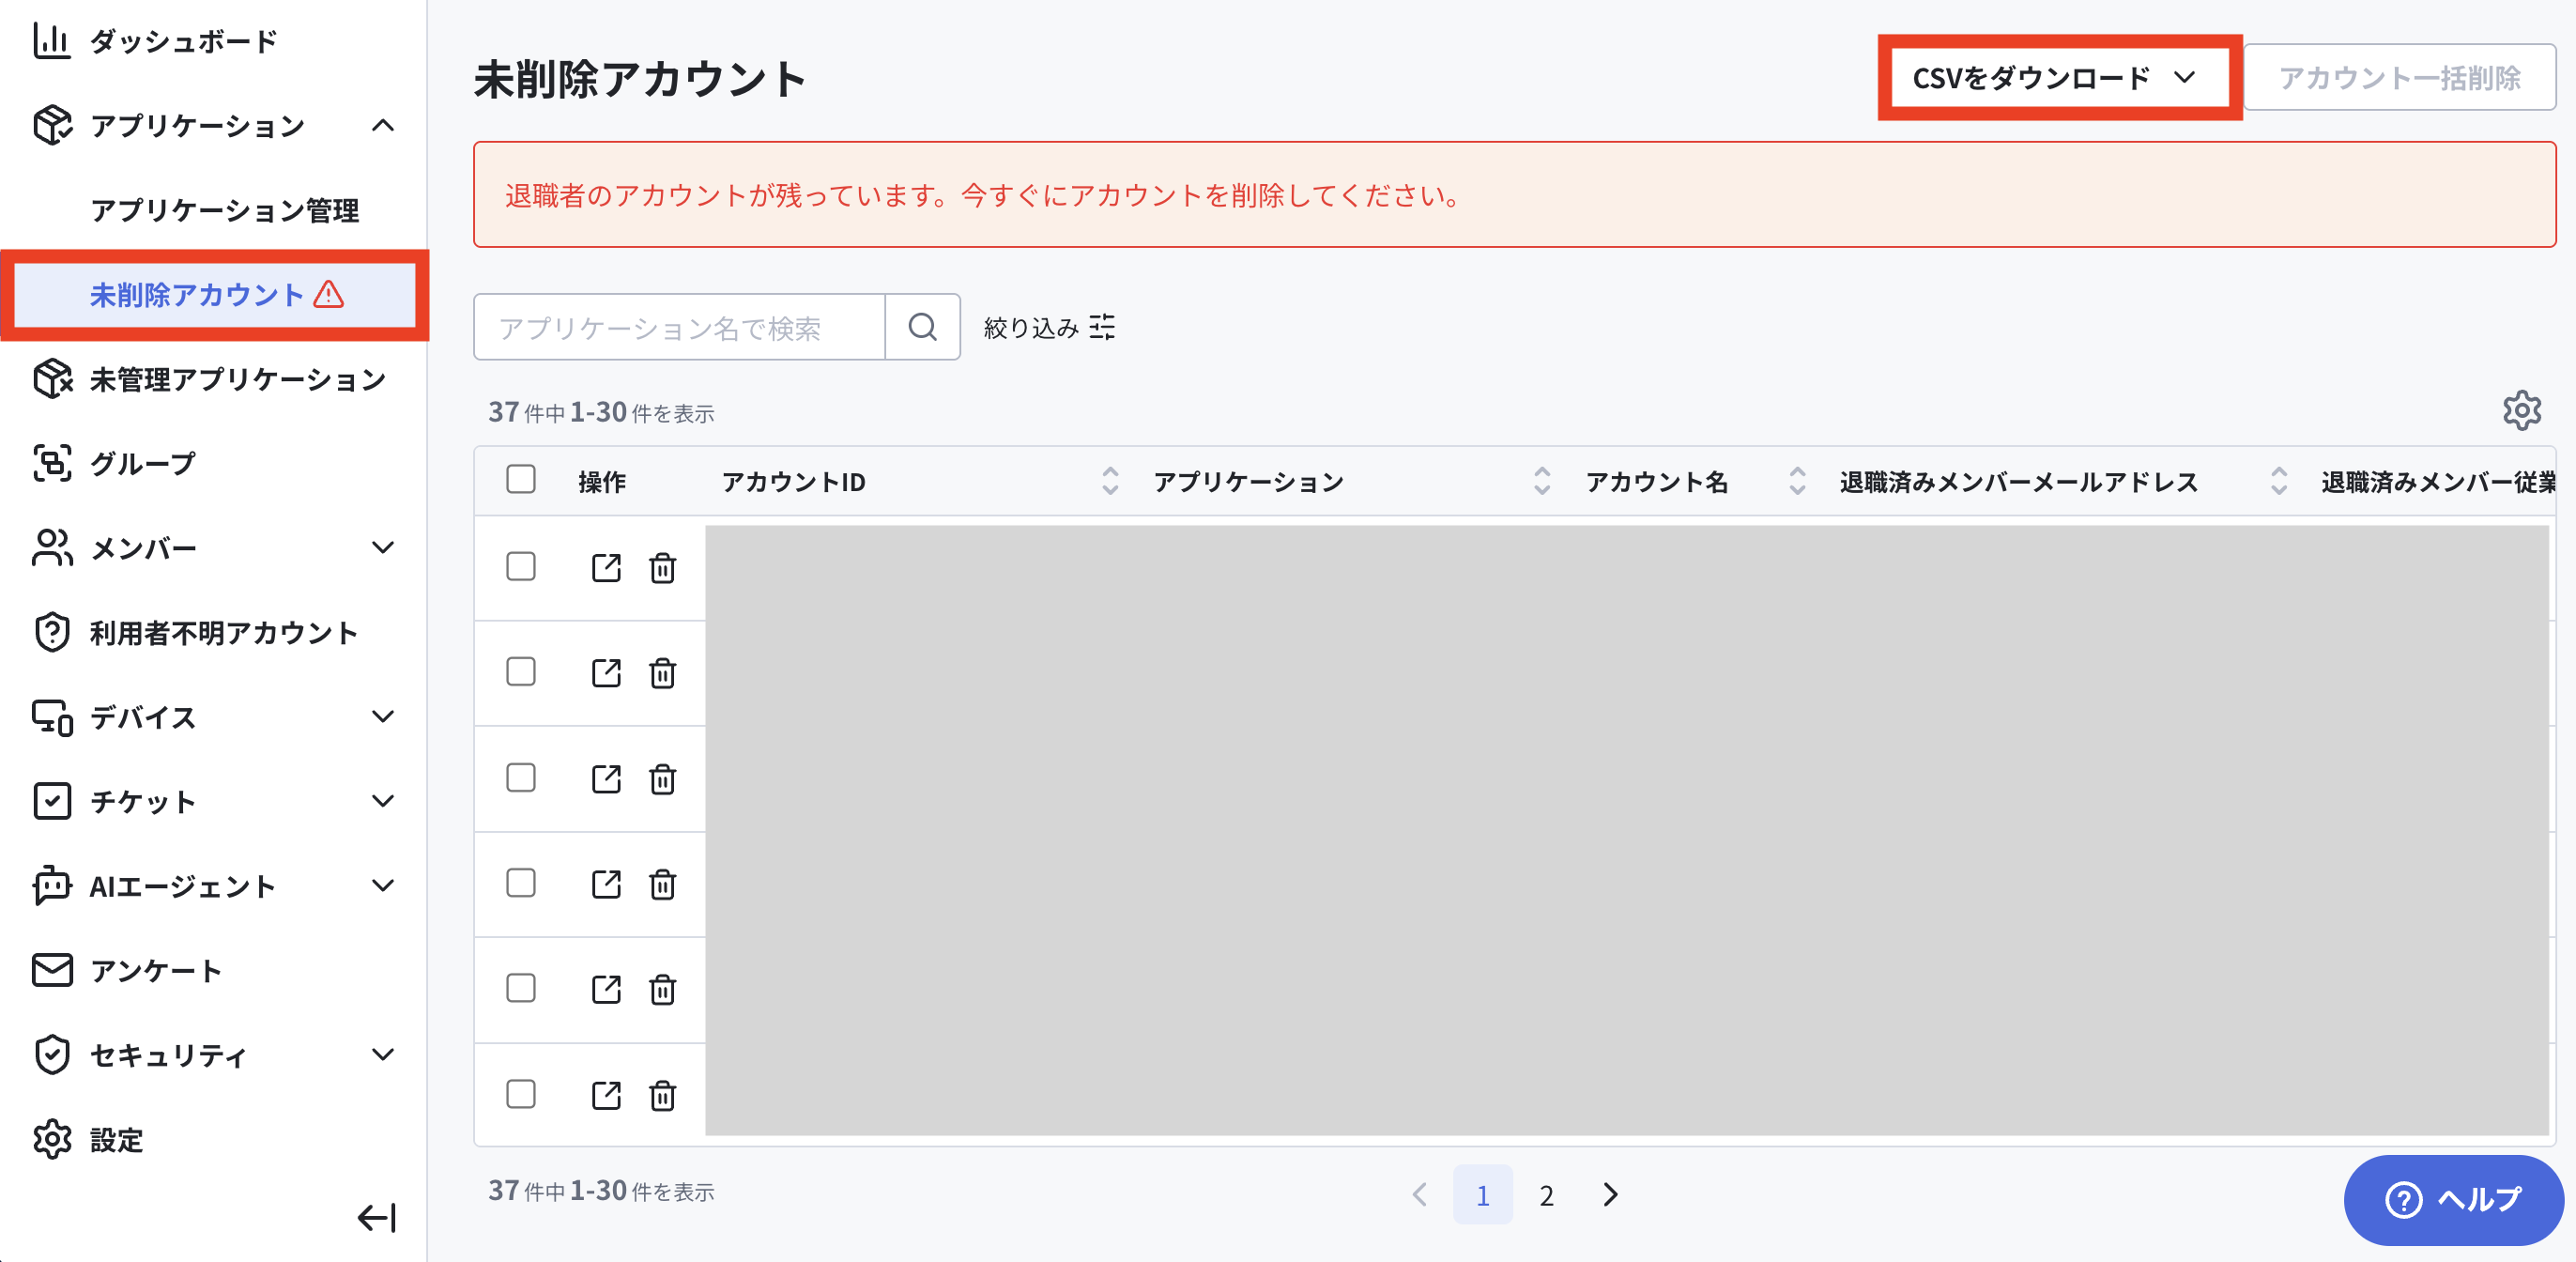Click the warning triangle beside 未削除アカウント
This screenshot has width=2576, height=1262.
click(x=329, y=294)
